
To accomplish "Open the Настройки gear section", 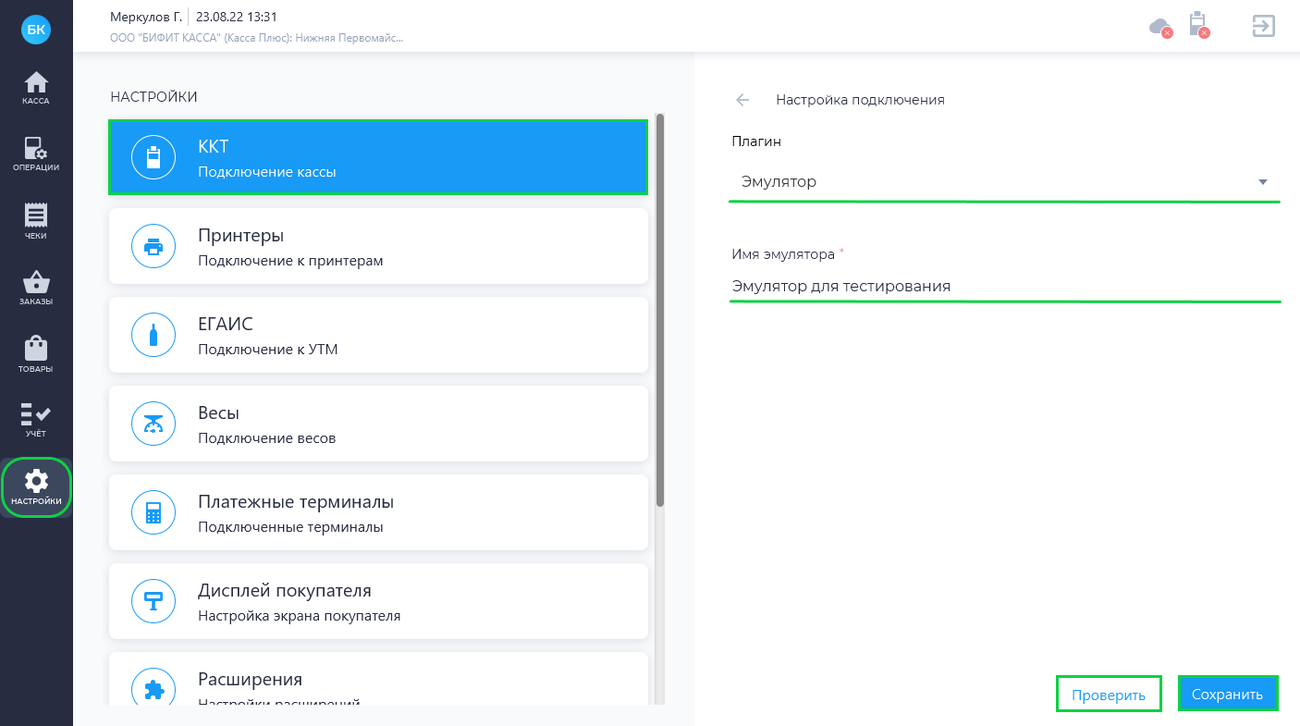I will pos(36,487).
